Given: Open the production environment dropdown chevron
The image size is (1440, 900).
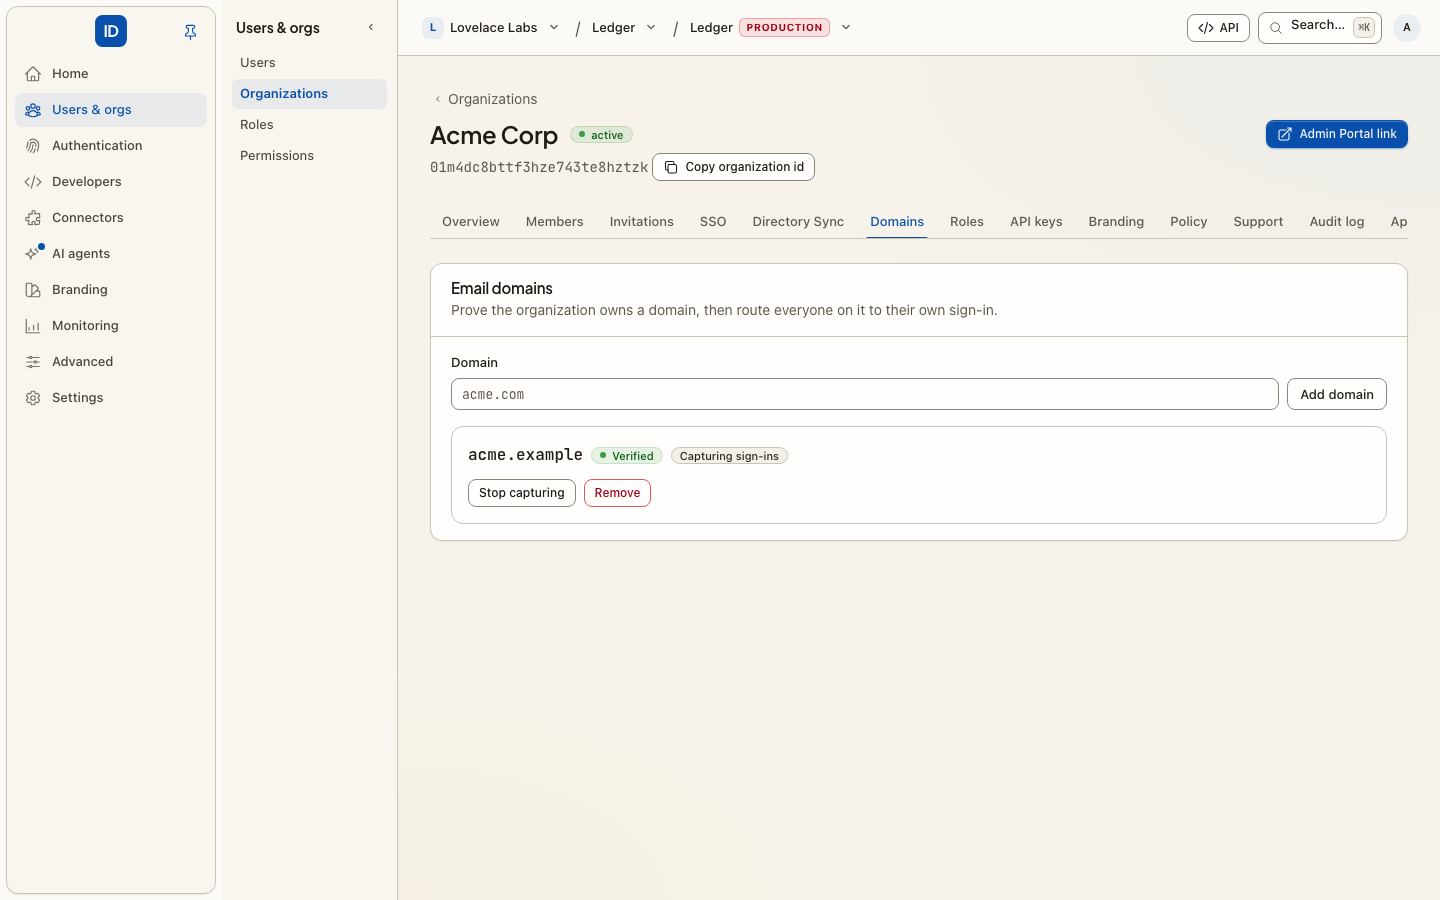Looking at the screenshot, I should [x=846, y=28].
